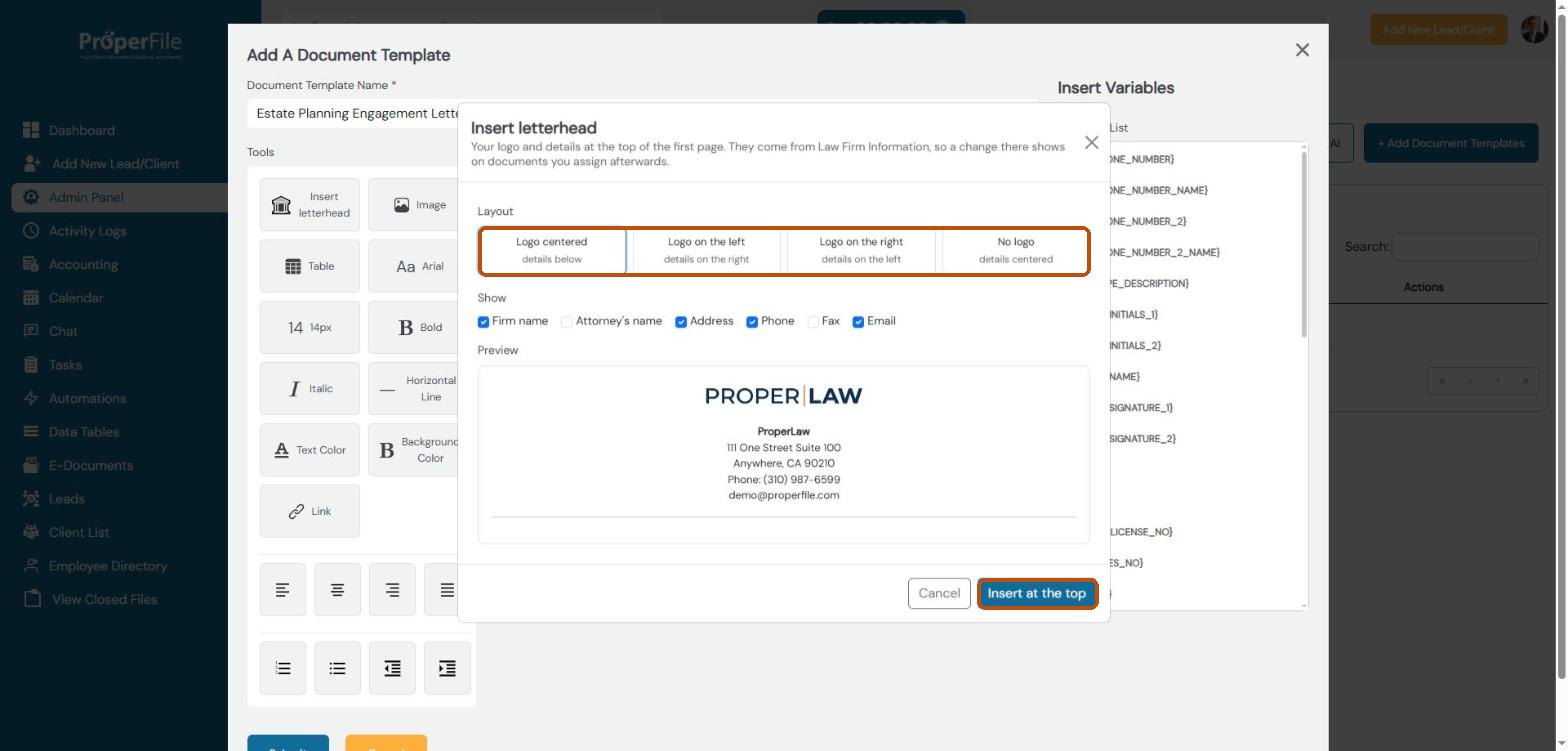Choose the Logo centered layout
This screenshot has height=751, width=1568.
(x=552, y=250)
